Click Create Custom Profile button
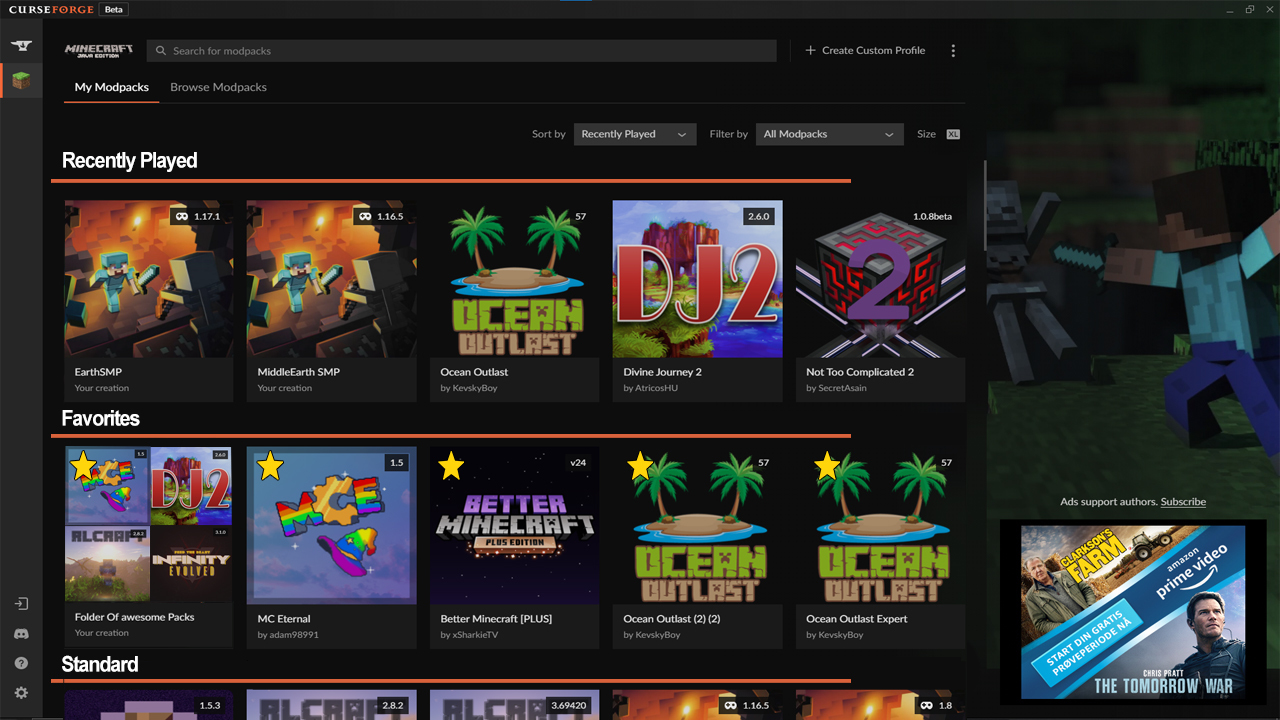The width and height of the screenshot is (1280, 720). pos(865,50)
